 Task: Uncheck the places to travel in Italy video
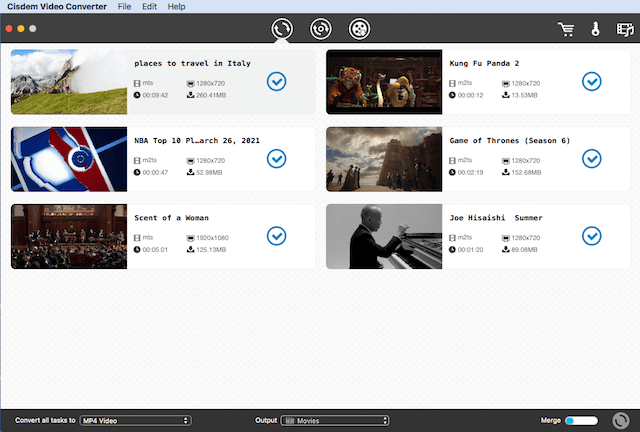pyautogui.click(x=276, y=82)
